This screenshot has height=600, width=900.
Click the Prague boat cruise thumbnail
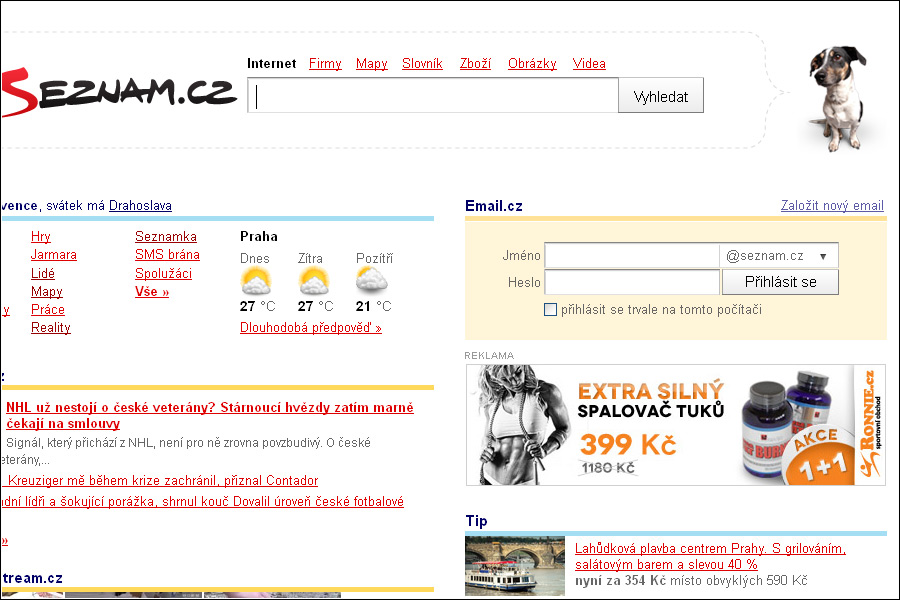pyautogui.click(x=515, y=566)
